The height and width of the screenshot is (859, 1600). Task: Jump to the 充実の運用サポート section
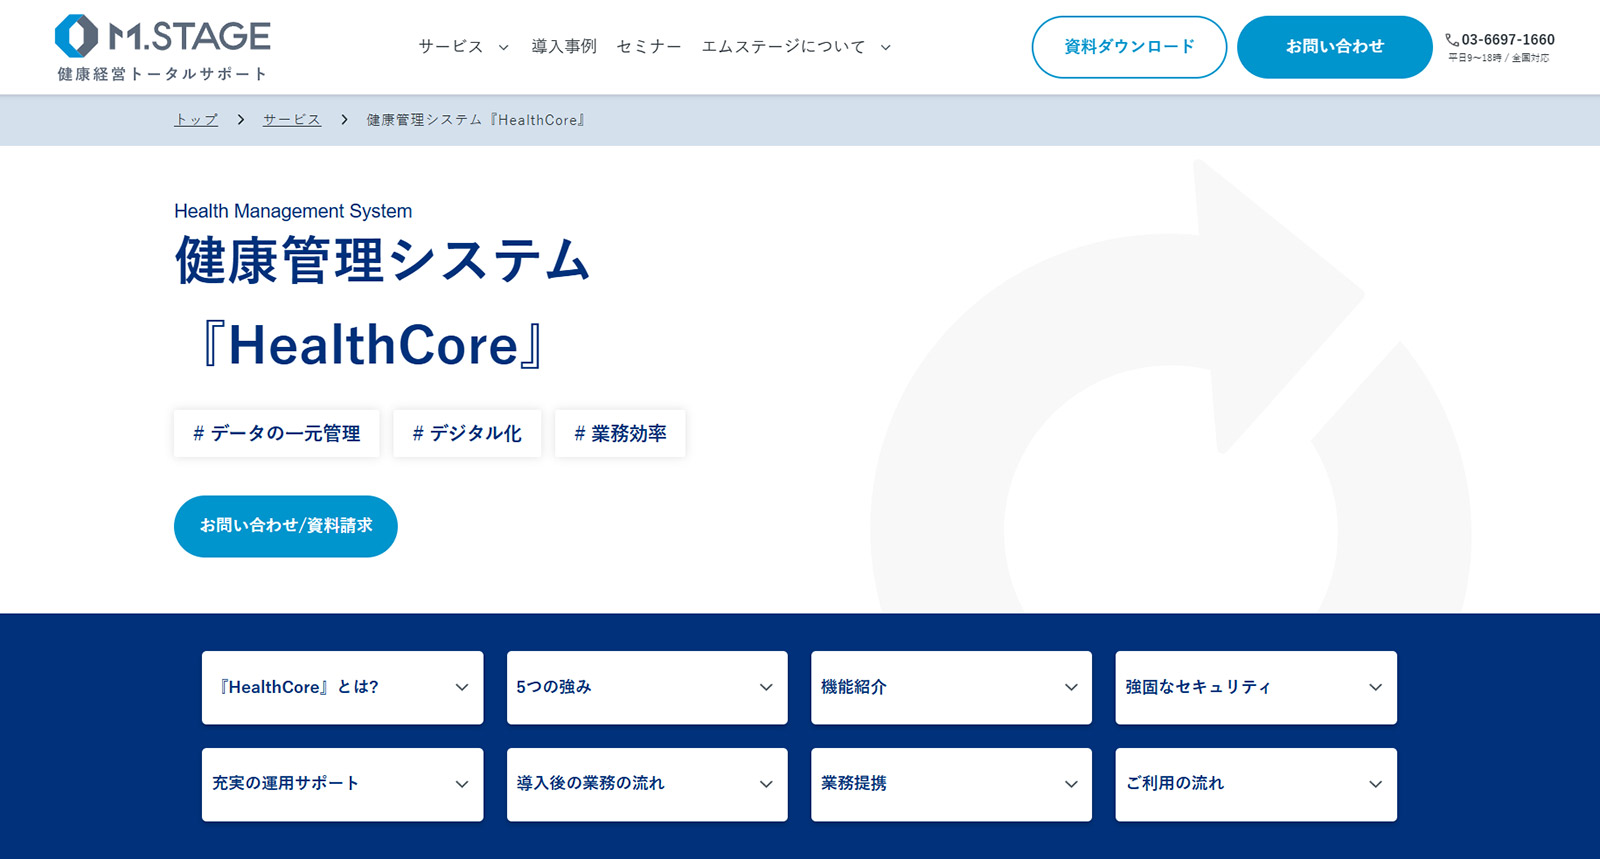(342, 785)
